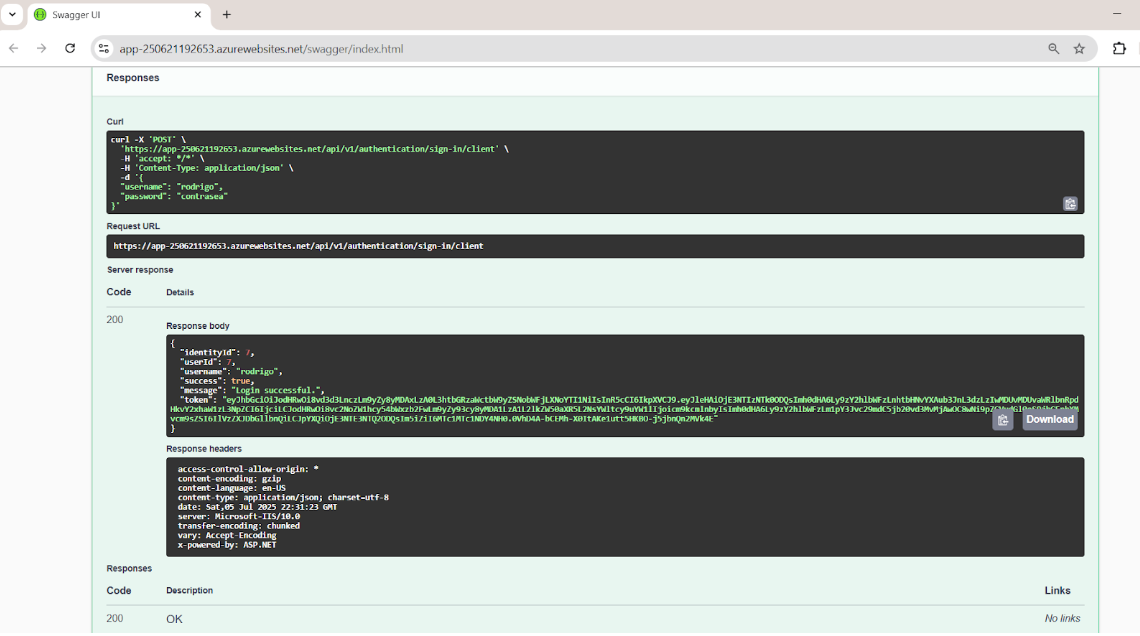Click the date header line
This screenshot has height=636, width=1140.
257,507
